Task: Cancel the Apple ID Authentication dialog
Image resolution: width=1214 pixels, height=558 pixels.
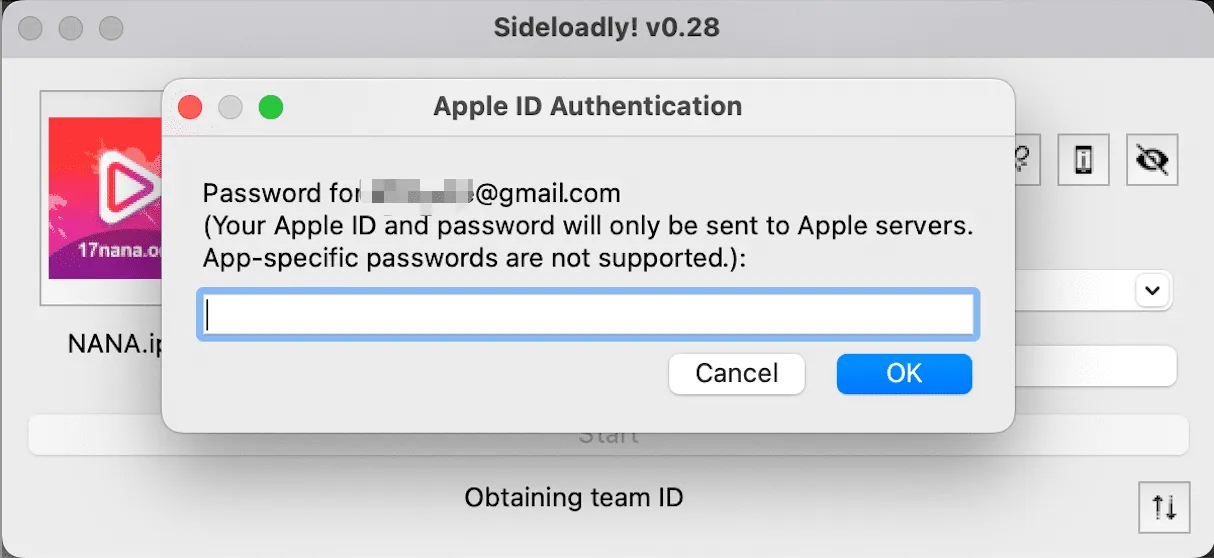Action: 737,374
